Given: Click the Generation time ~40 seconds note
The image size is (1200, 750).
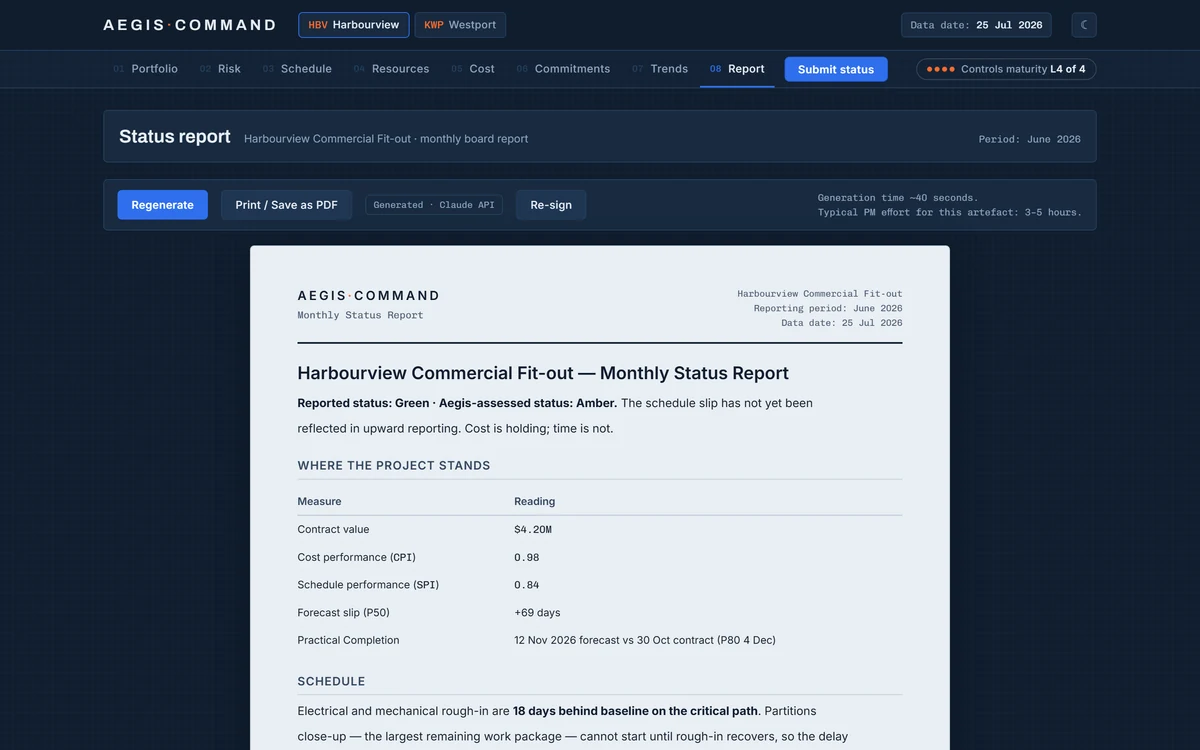Looking at the screenshot, I should 898,198.
